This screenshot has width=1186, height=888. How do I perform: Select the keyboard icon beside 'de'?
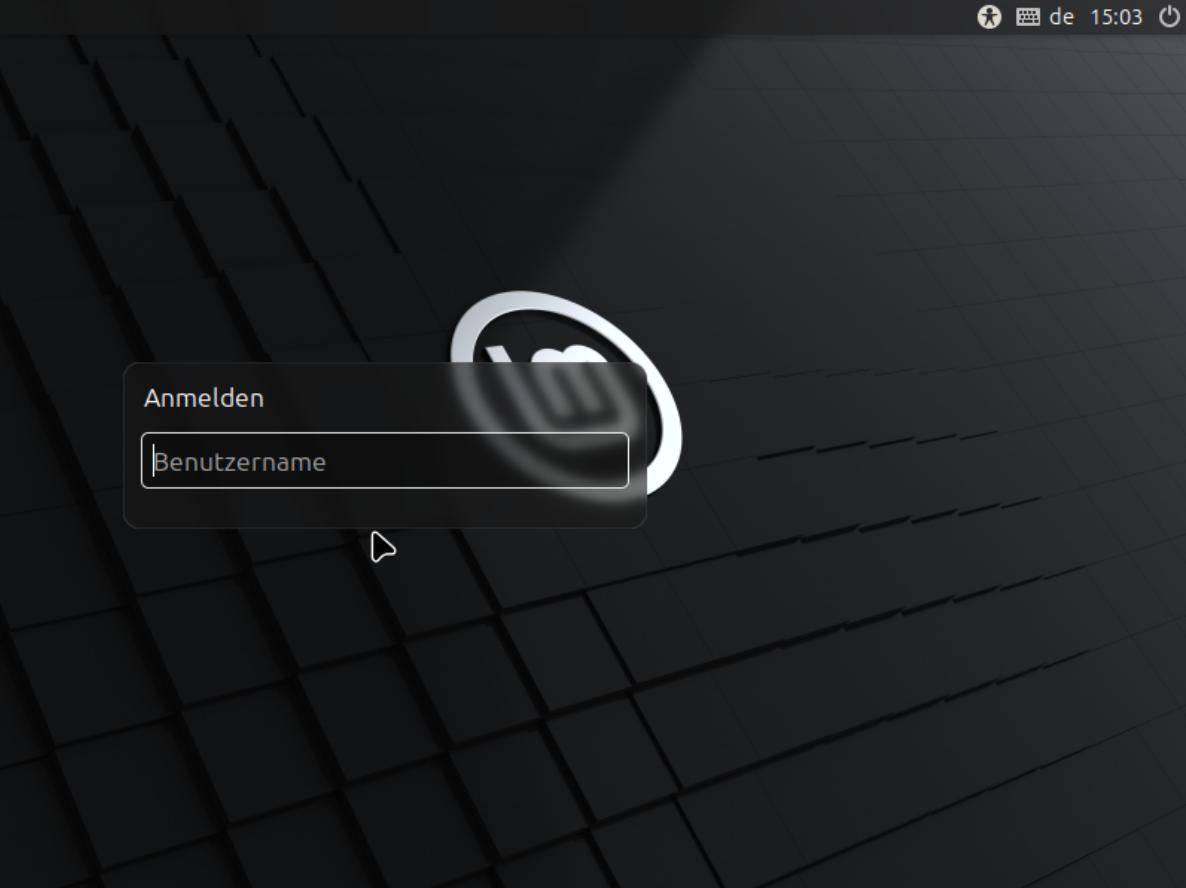coord(1028,17)
